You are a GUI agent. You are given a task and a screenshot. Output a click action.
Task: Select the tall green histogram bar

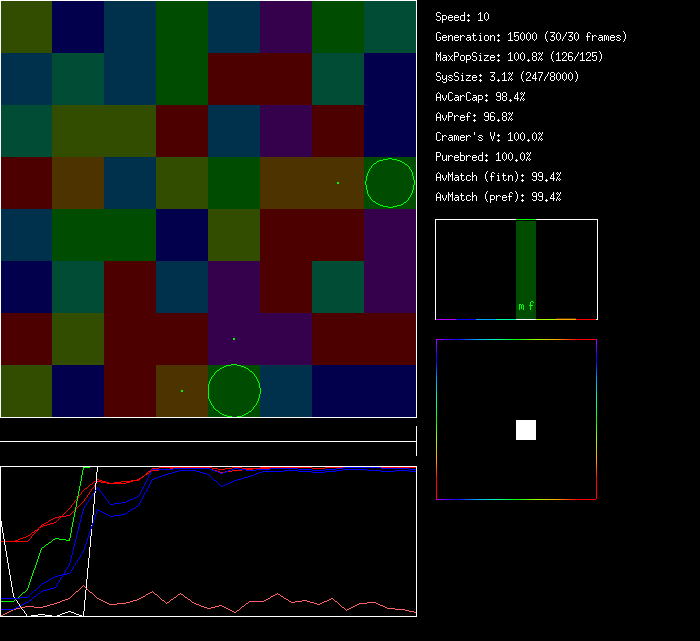pos(526,260)
